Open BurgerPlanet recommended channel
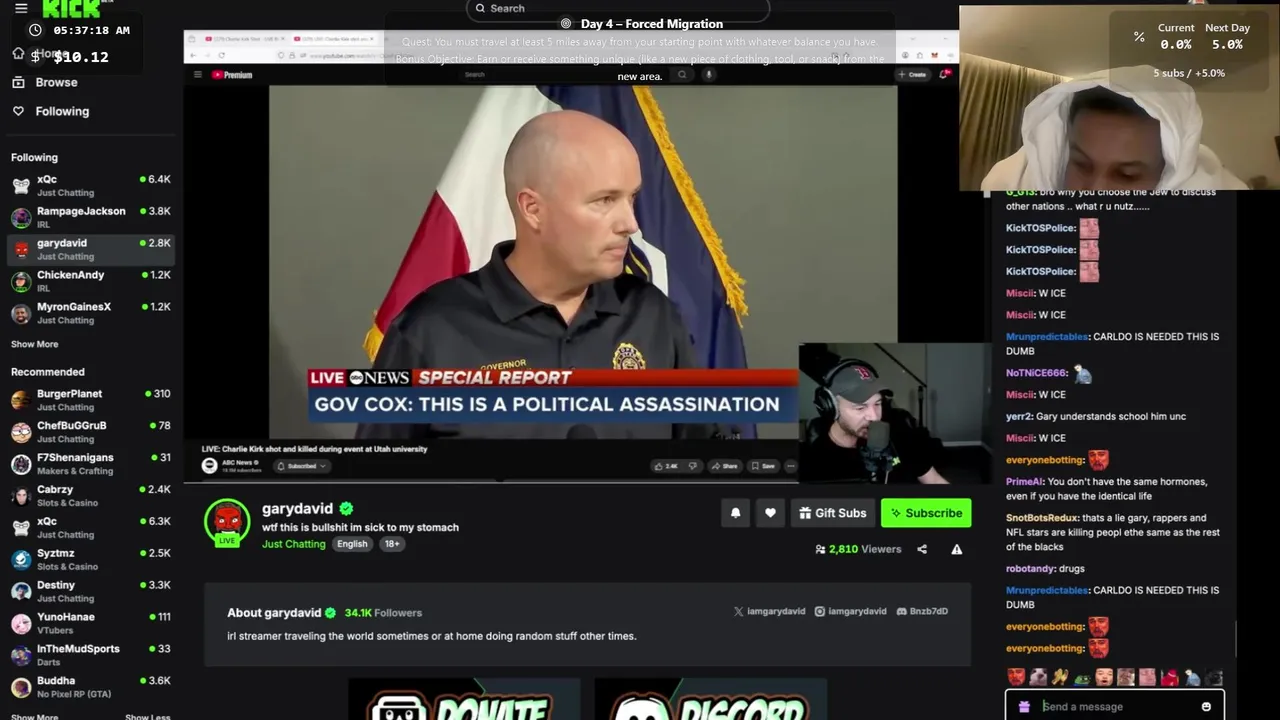The image size is (1280, 720). (91, 400)
